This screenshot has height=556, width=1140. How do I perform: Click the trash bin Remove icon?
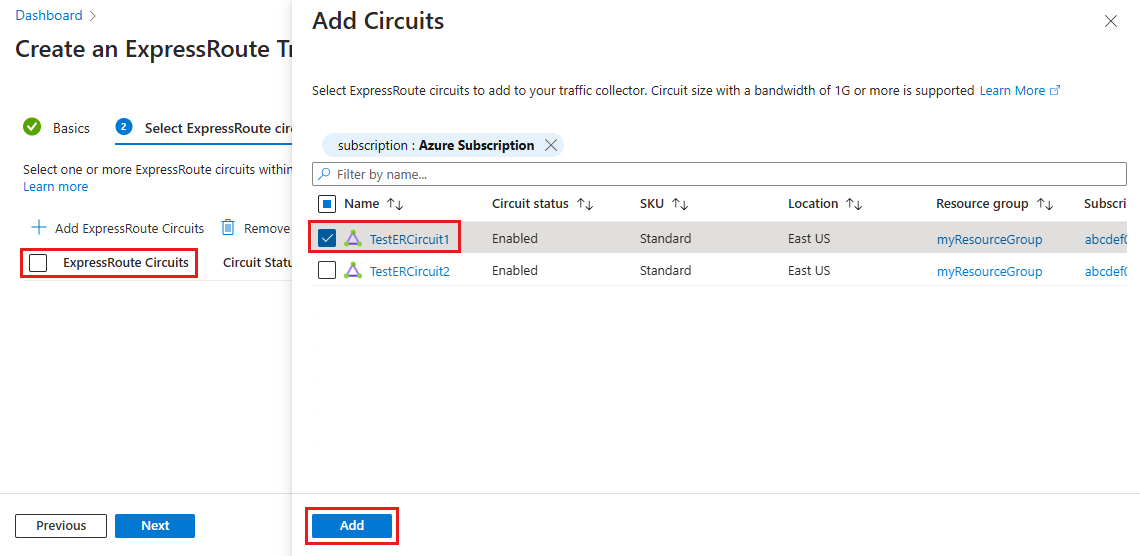228,227
